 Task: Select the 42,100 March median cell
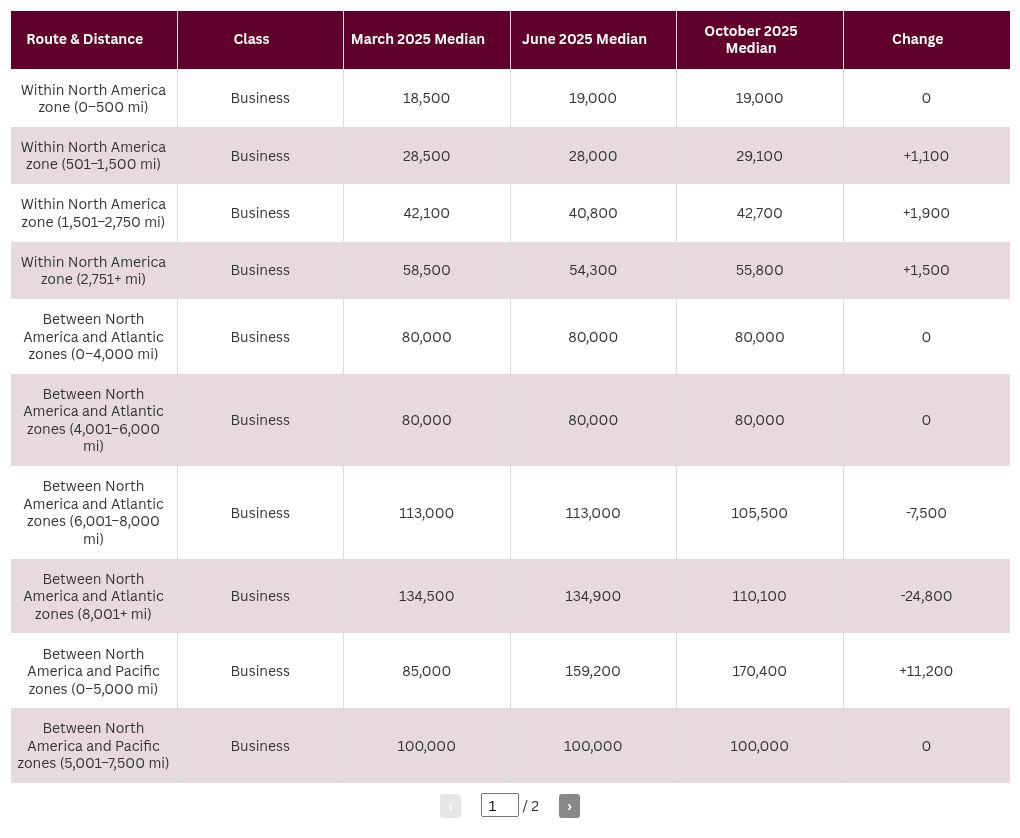point(427,213)
